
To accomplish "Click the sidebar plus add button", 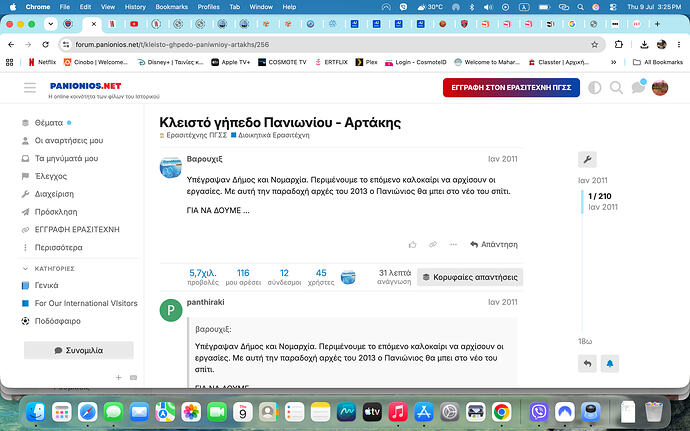I will (x=118, y=377).
